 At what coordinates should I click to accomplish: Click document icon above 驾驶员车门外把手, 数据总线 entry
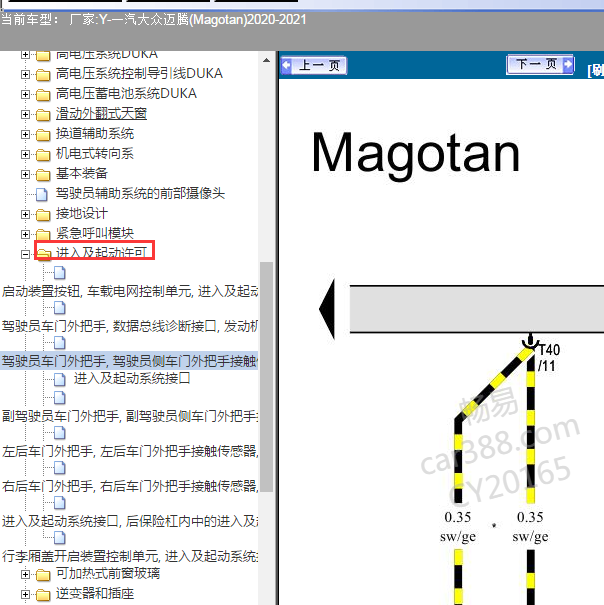pyautogui.click(x=59, y=308)
